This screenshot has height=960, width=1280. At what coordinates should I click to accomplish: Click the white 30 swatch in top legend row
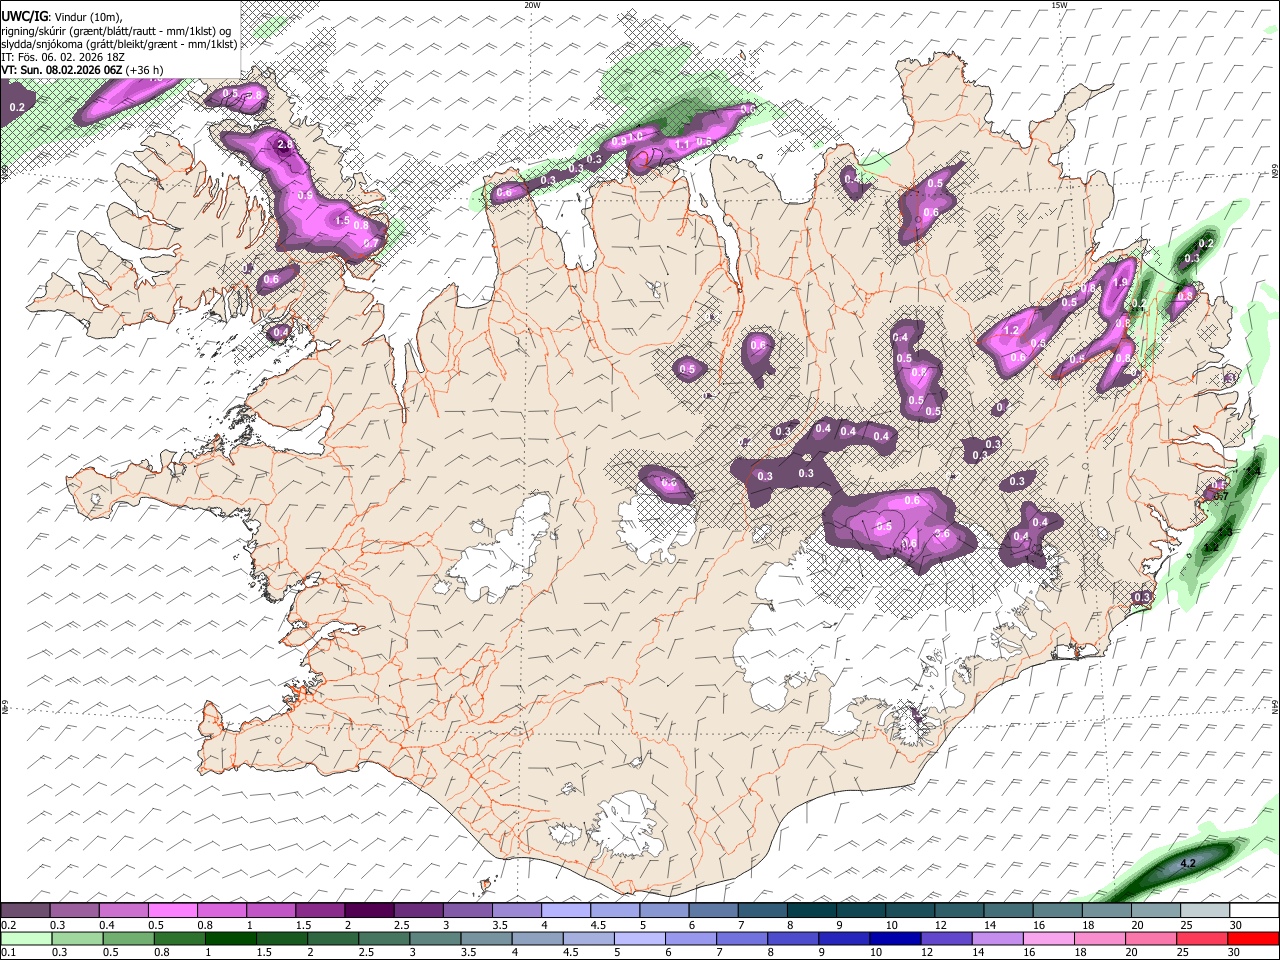1254,911
